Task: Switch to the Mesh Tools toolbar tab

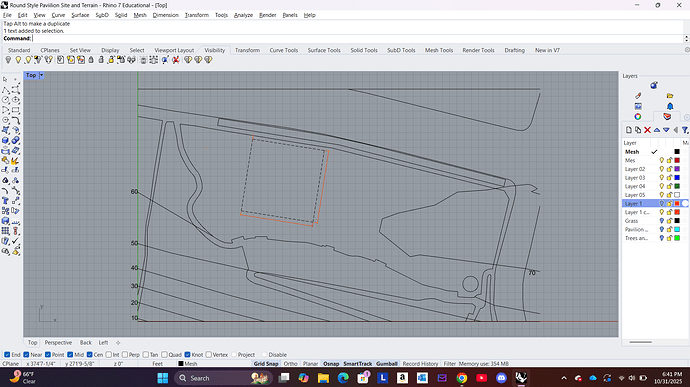Action: (439, 50)
